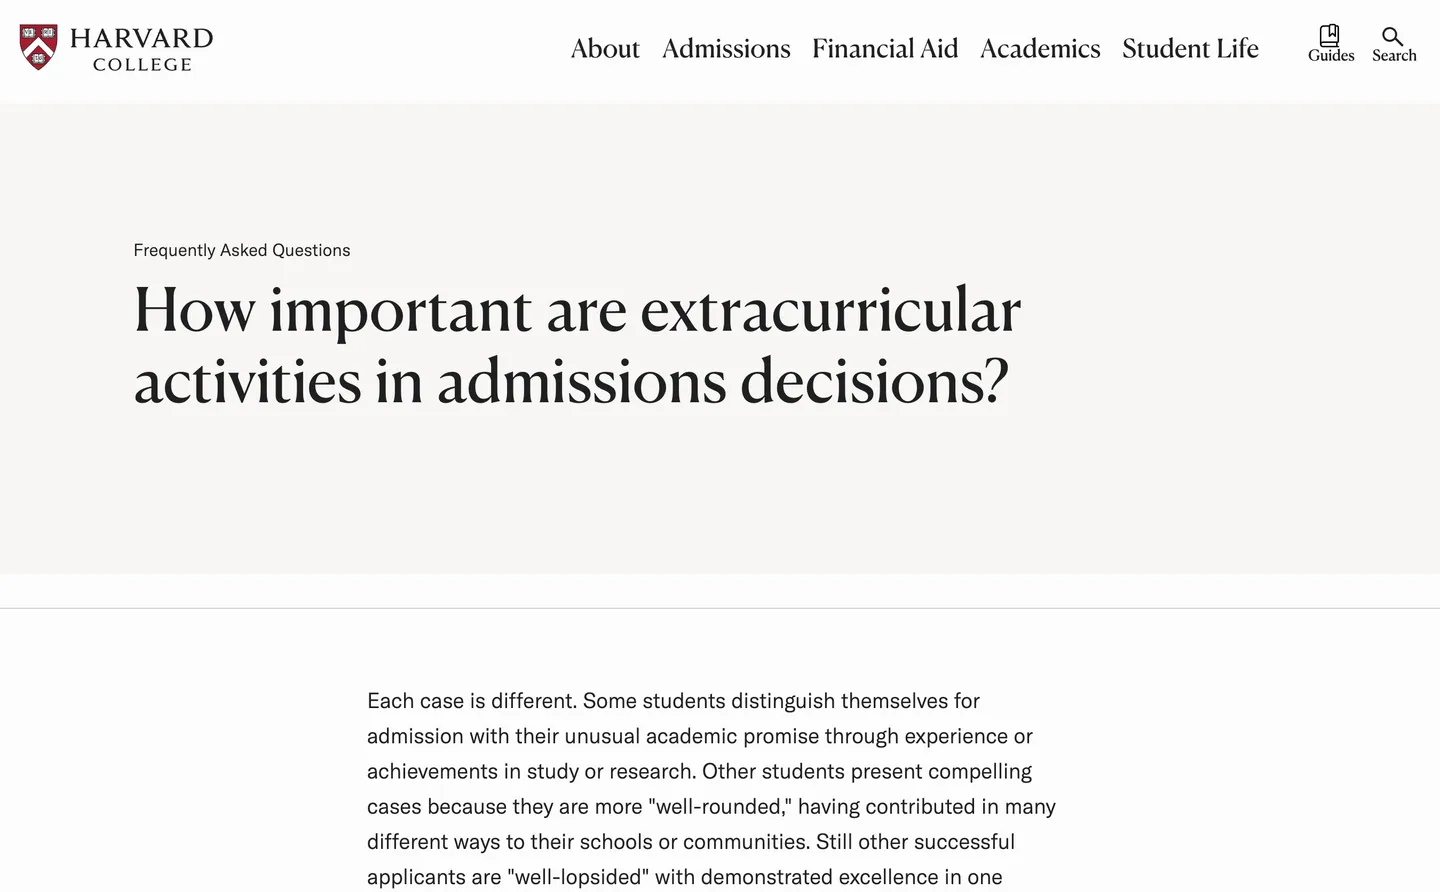Select the paragraph beginning 'Each case is different'
The height and width of the screenshot is (892, 1440).
(711, 788)
